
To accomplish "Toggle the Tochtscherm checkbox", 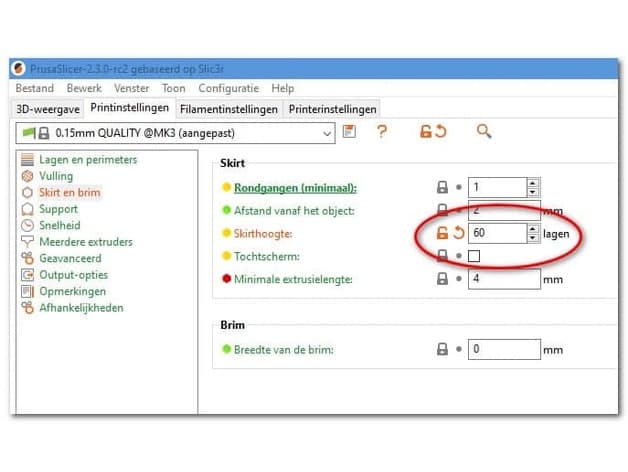I will tap(474, 256).
